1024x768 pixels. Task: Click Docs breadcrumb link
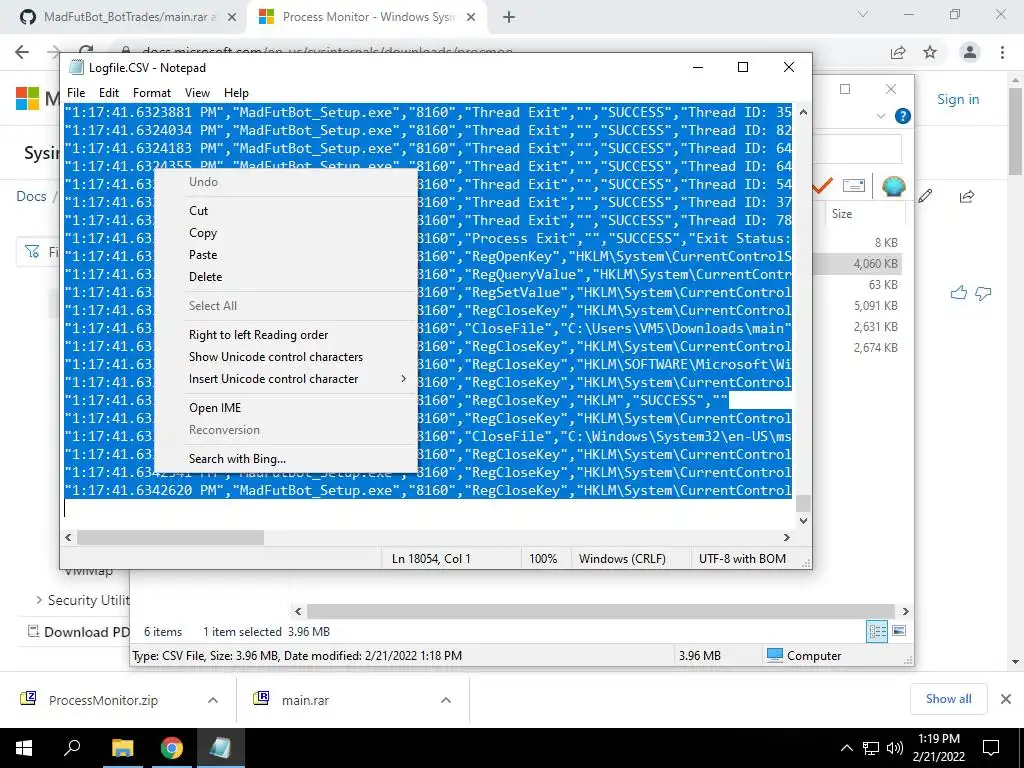[x=31, y=196]
